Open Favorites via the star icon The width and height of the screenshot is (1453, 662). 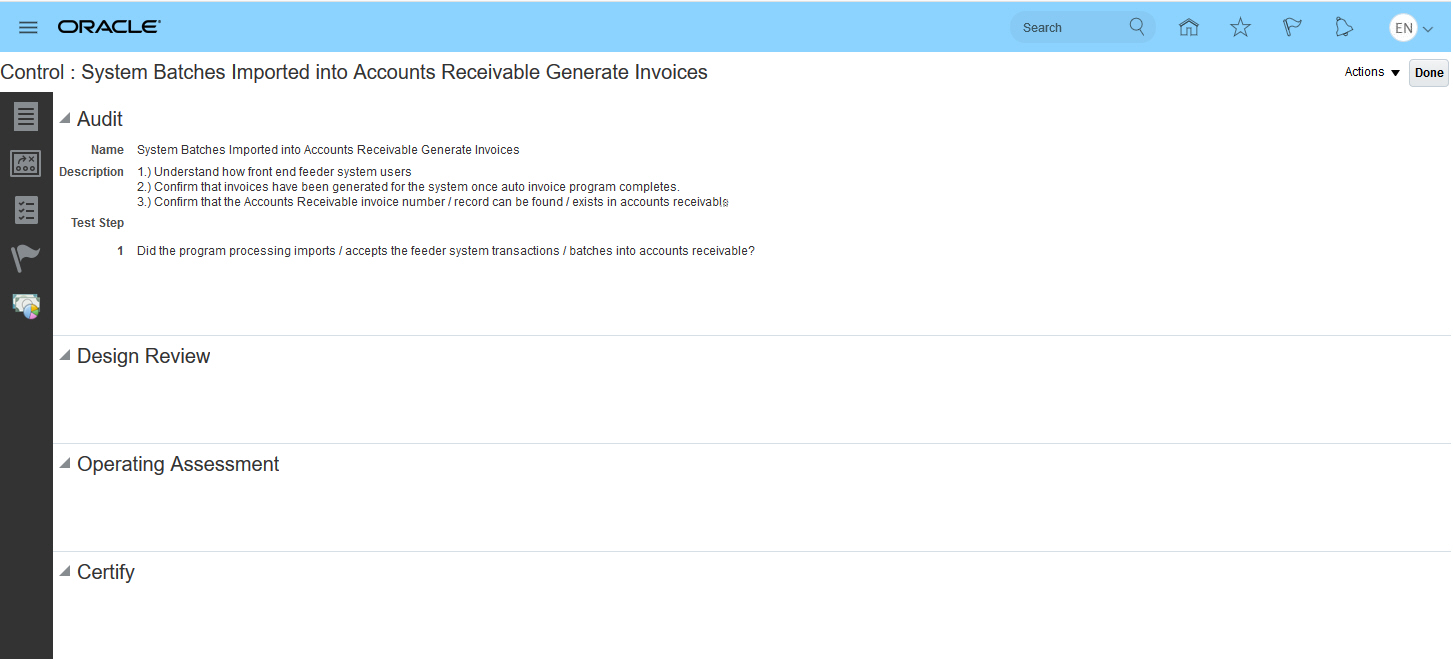click(1240, 27)
